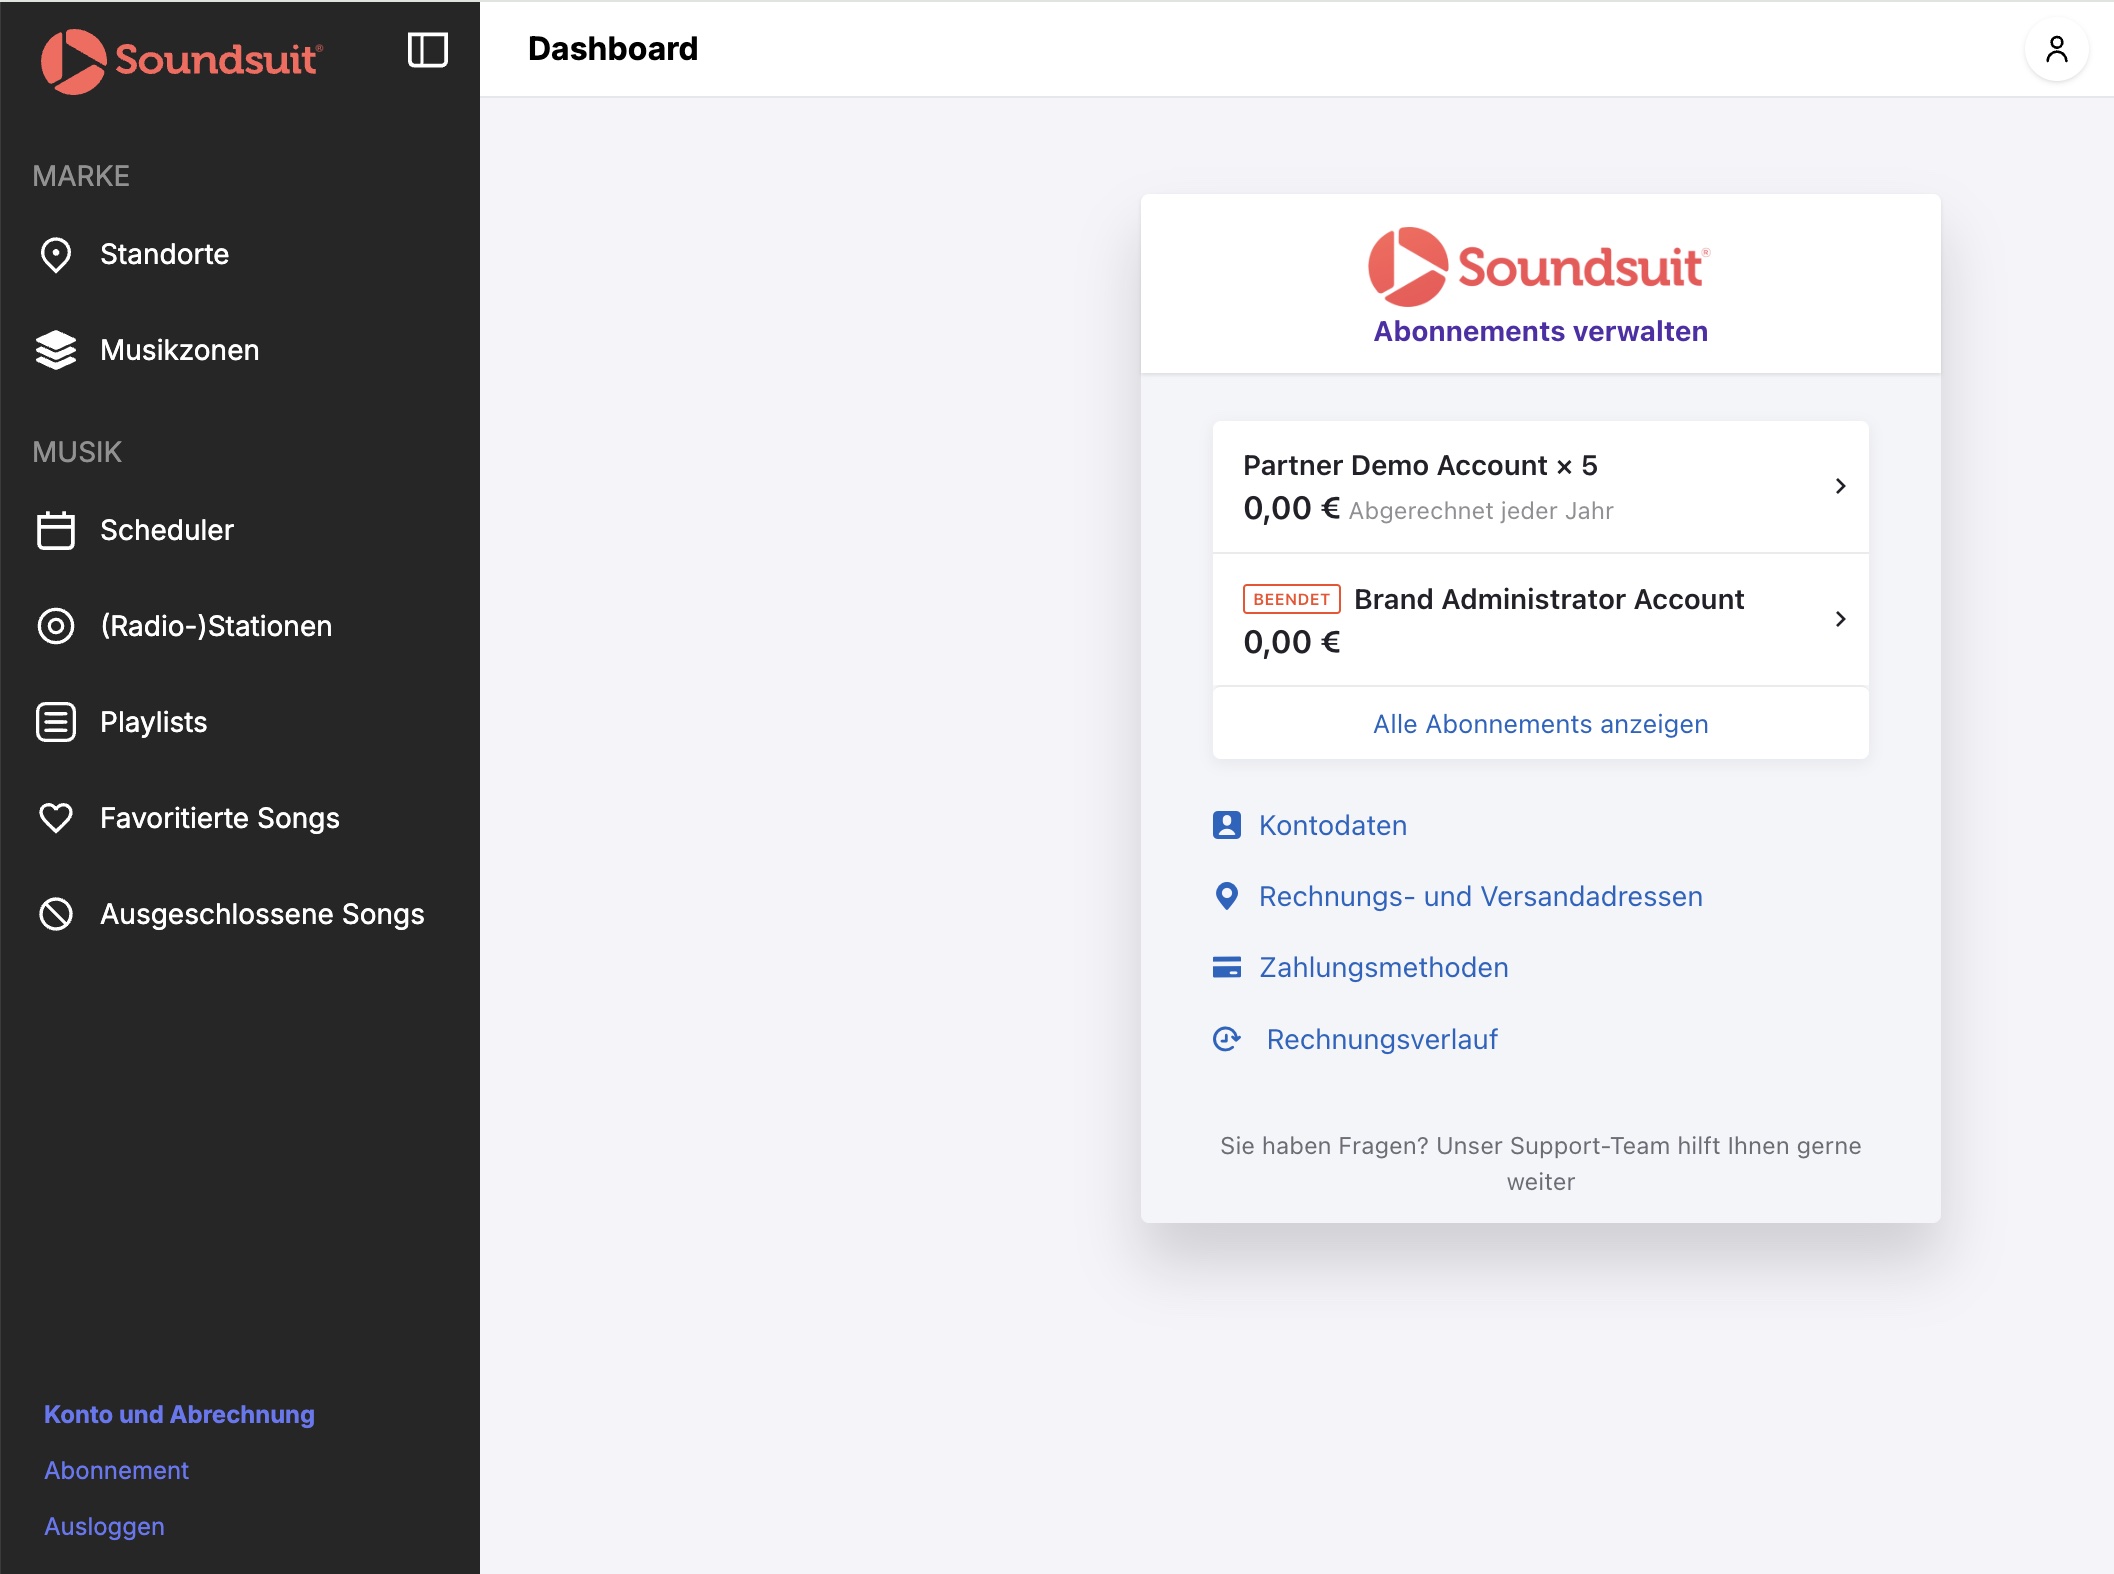The height and width of the screenshot is (1574, 2114).
Task: Click the Soundsuit logo in subscription card
Action: tap(1540, 266)
